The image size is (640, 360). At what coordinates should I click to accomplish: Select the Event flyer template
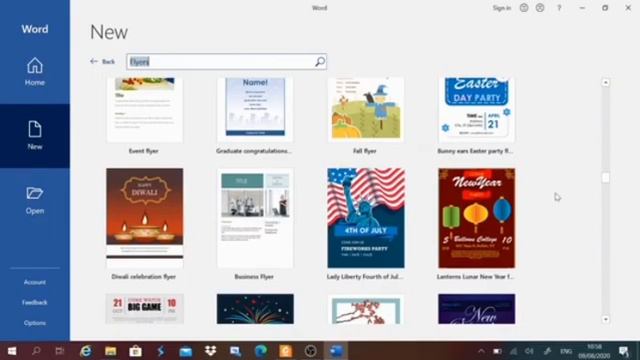click(144, 110)
